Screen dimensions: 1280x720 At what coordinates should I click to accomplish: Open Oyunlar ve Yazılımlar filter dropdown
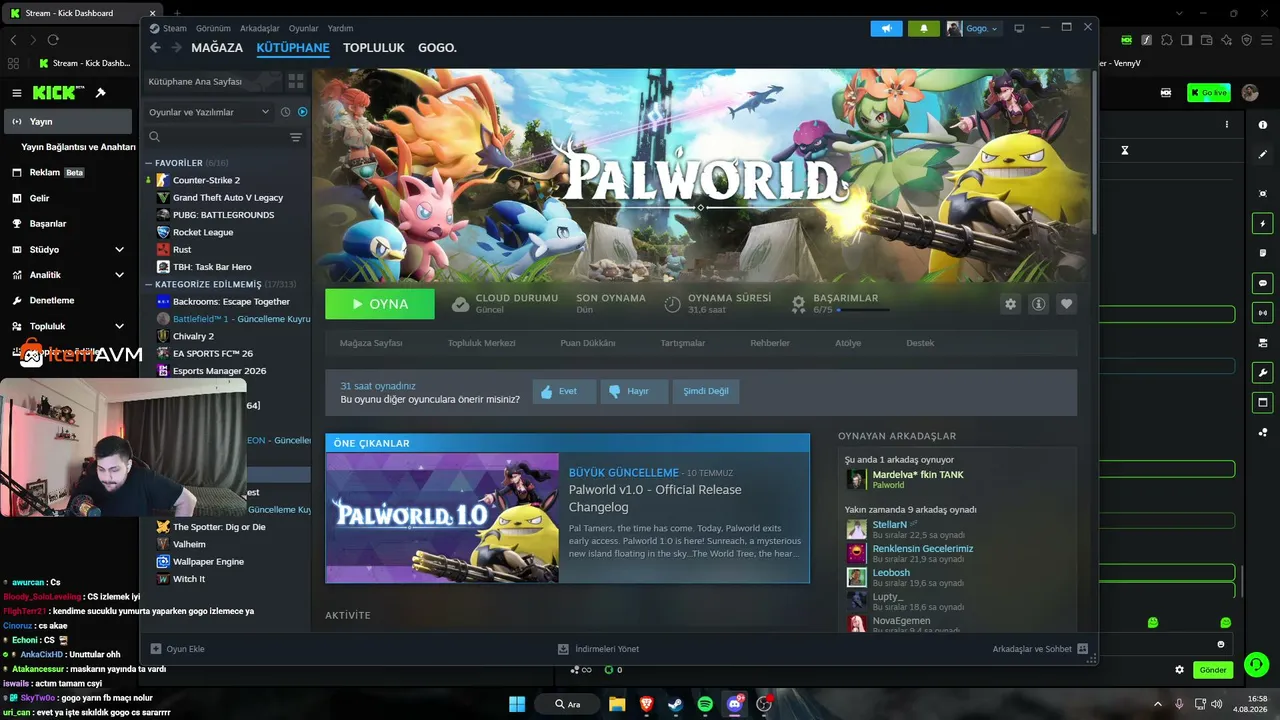209,112
